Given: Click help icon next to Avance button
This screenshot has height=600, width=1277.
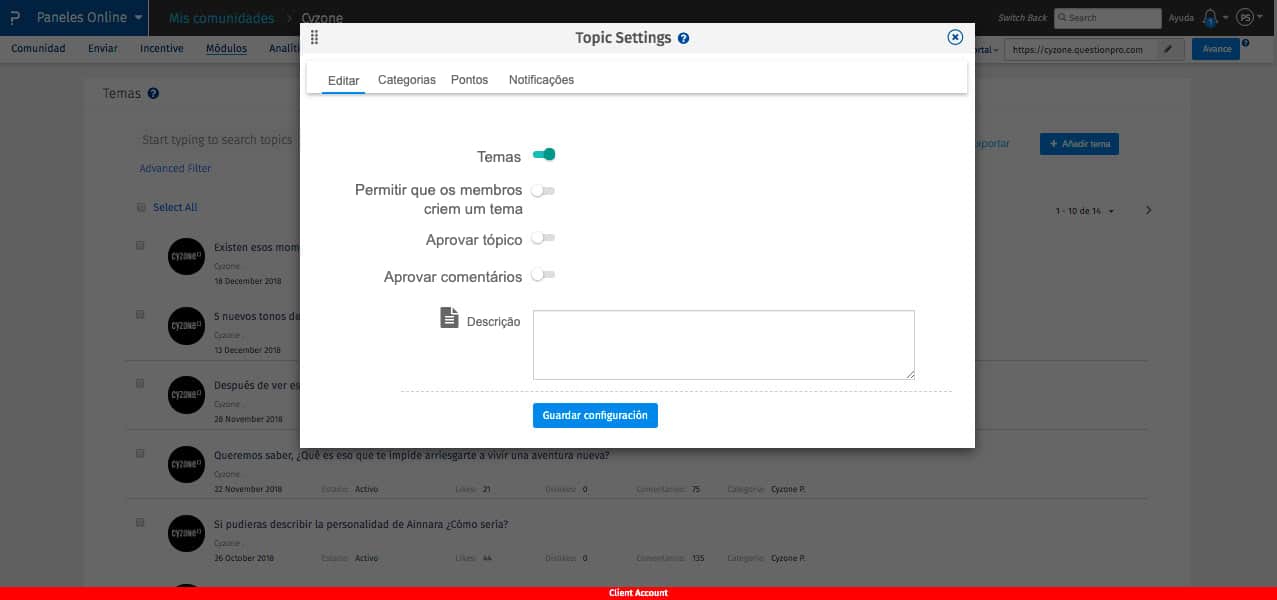Looking at the screenshot, I should (x=1245, y=43).
